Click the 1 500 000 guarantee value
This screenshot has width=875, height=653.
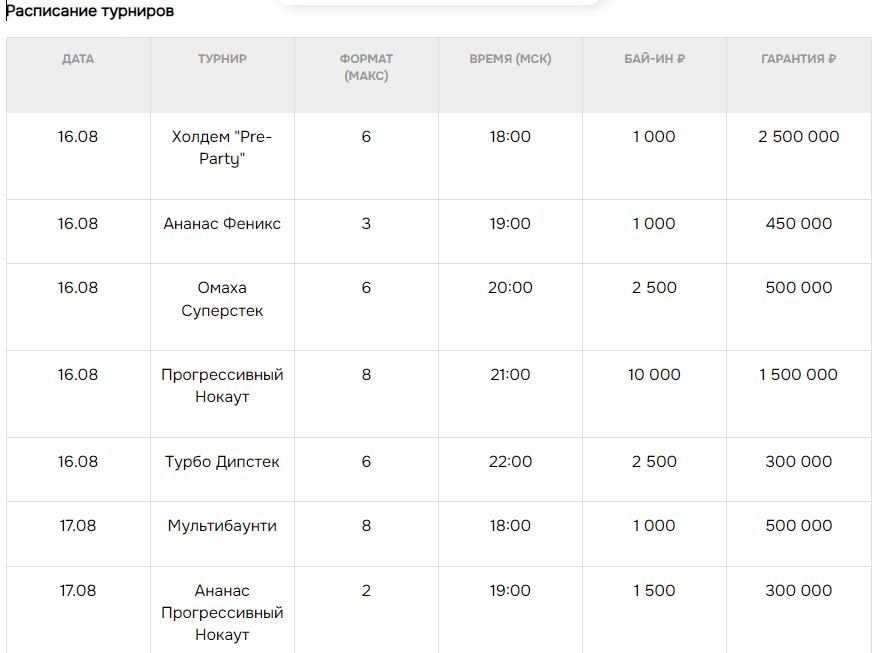(x=799, y=374)
